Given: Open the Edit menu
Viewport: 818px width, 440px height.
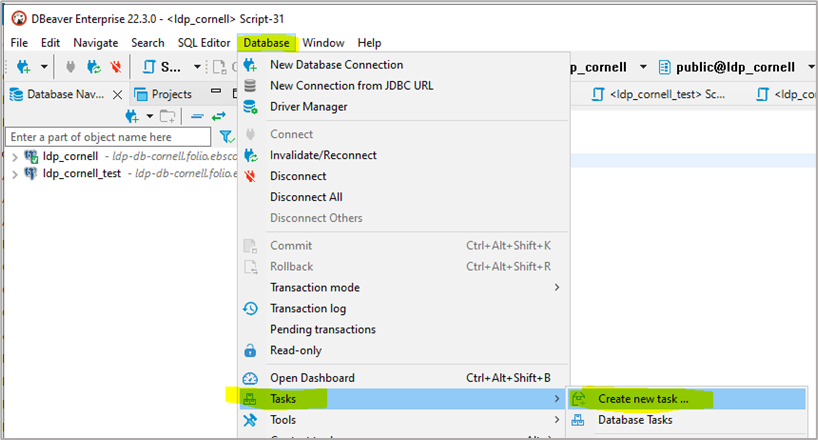Looking at the screenshot, I should (x=50, y=43).
